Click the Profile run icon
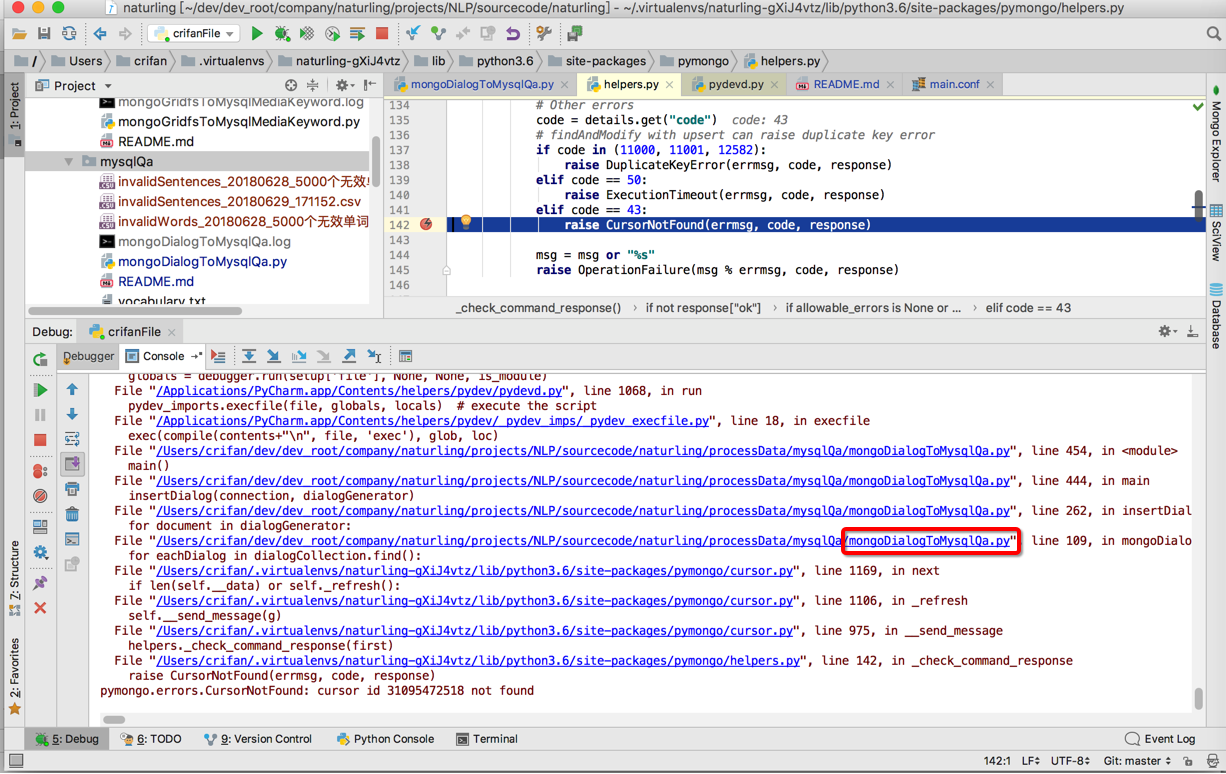The width and height of the screenshot is (1226, 774). click(x=332, y=33)
